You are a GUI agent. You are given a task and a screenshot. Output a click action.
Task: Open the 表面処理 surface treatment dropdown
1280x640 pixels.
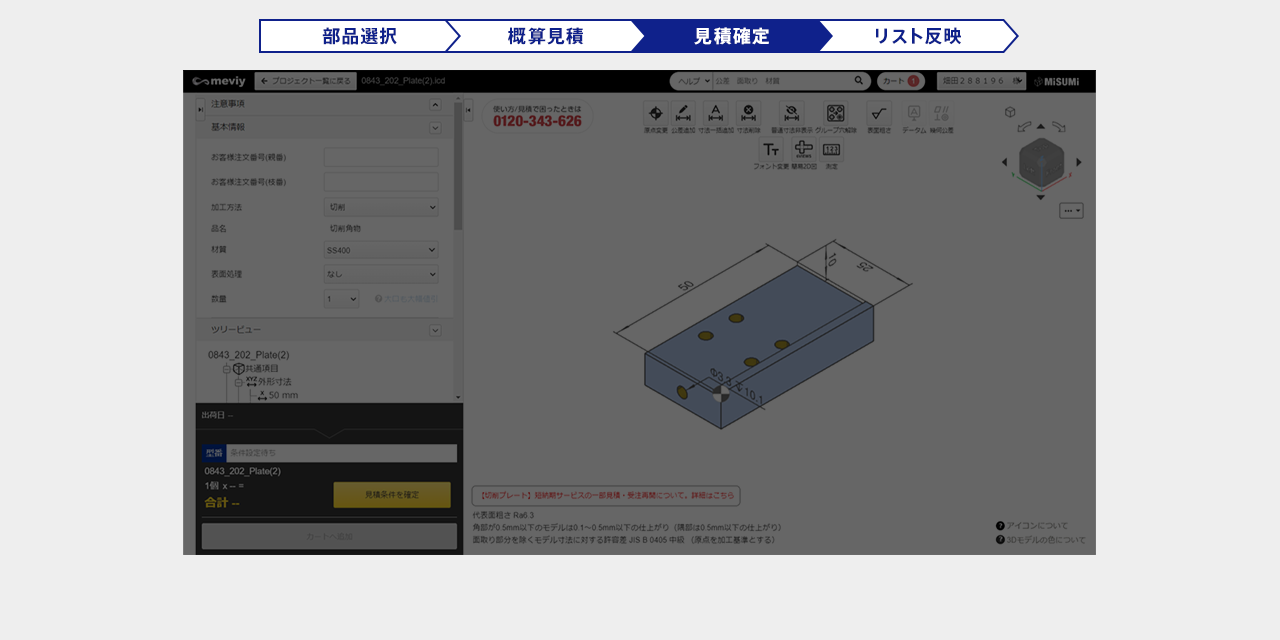click(381, 274)
